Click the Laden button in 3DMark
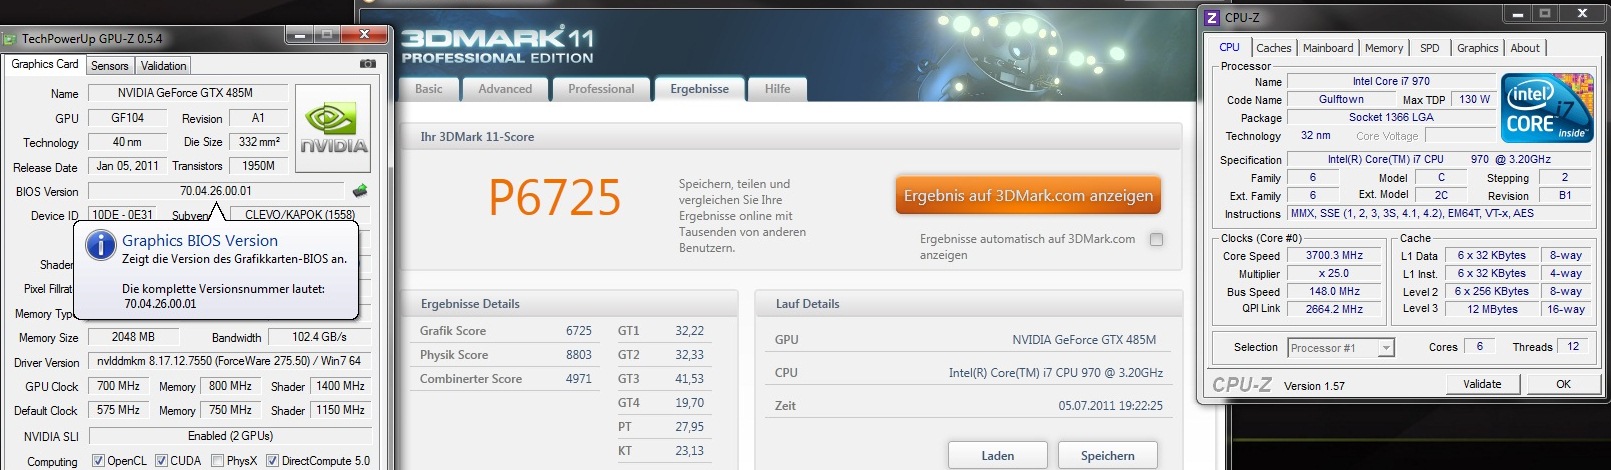Screen dimensions: 1611x470 [997, 455]
